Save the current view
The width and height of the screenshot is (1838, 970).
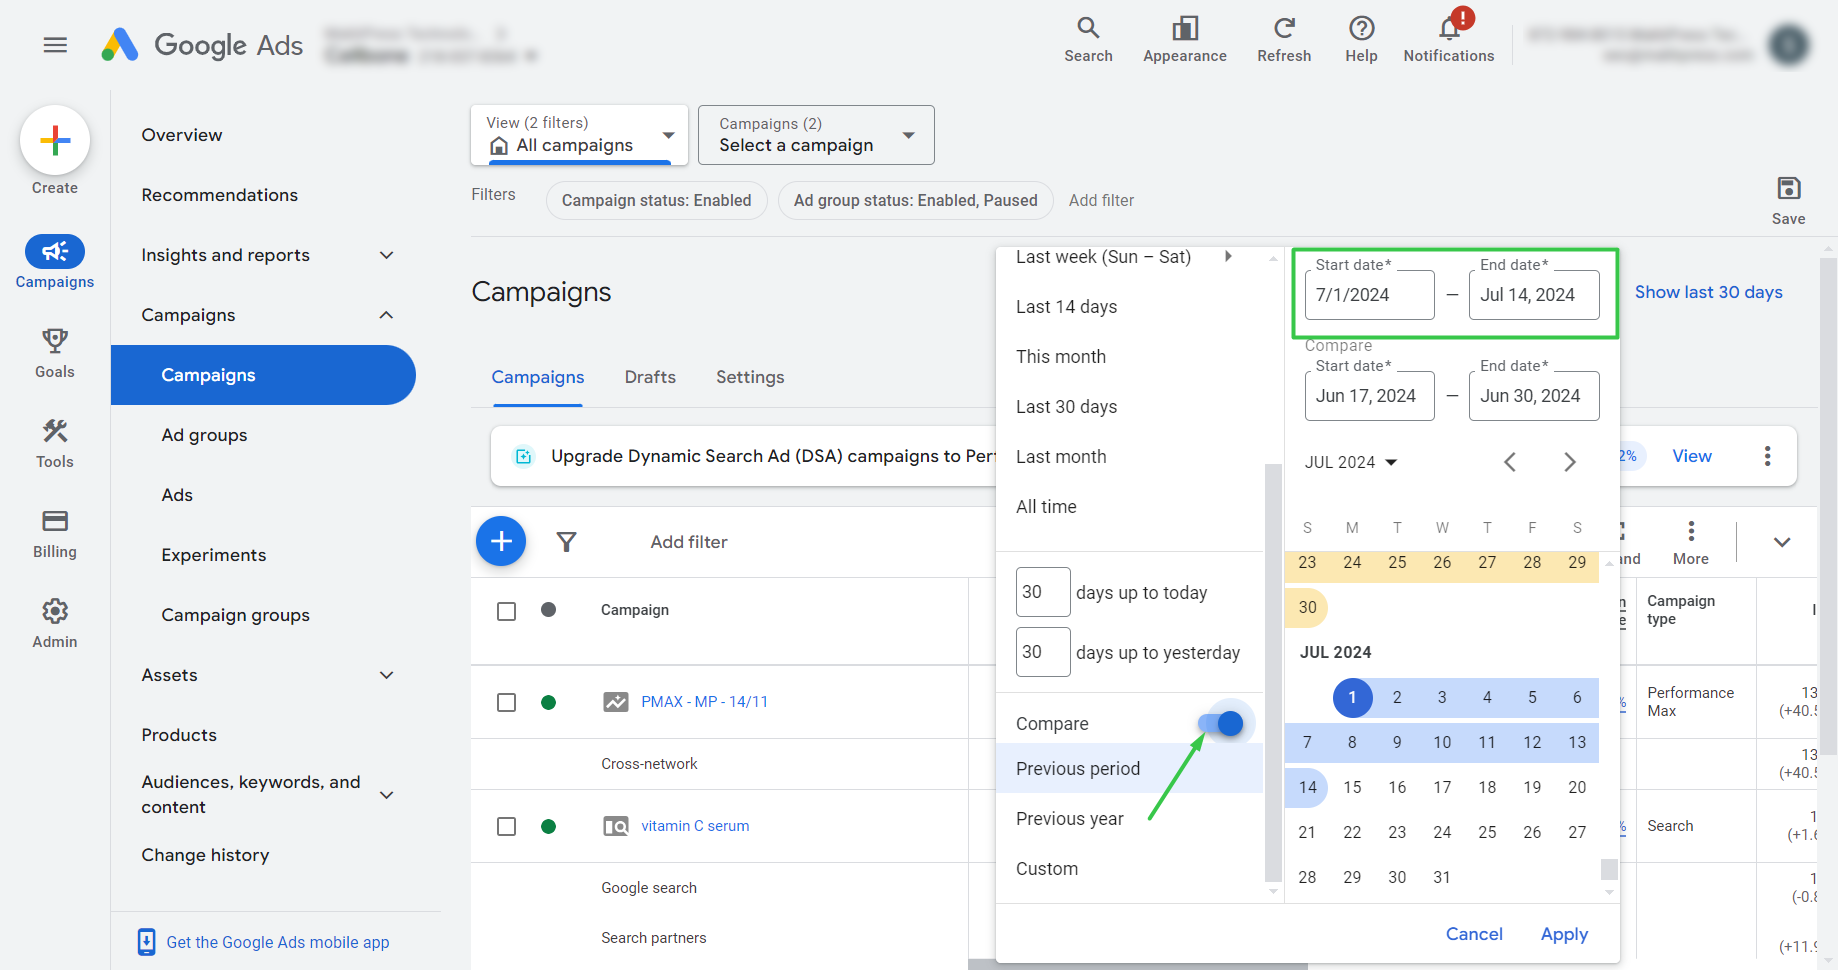click(x=1788, y=200)
